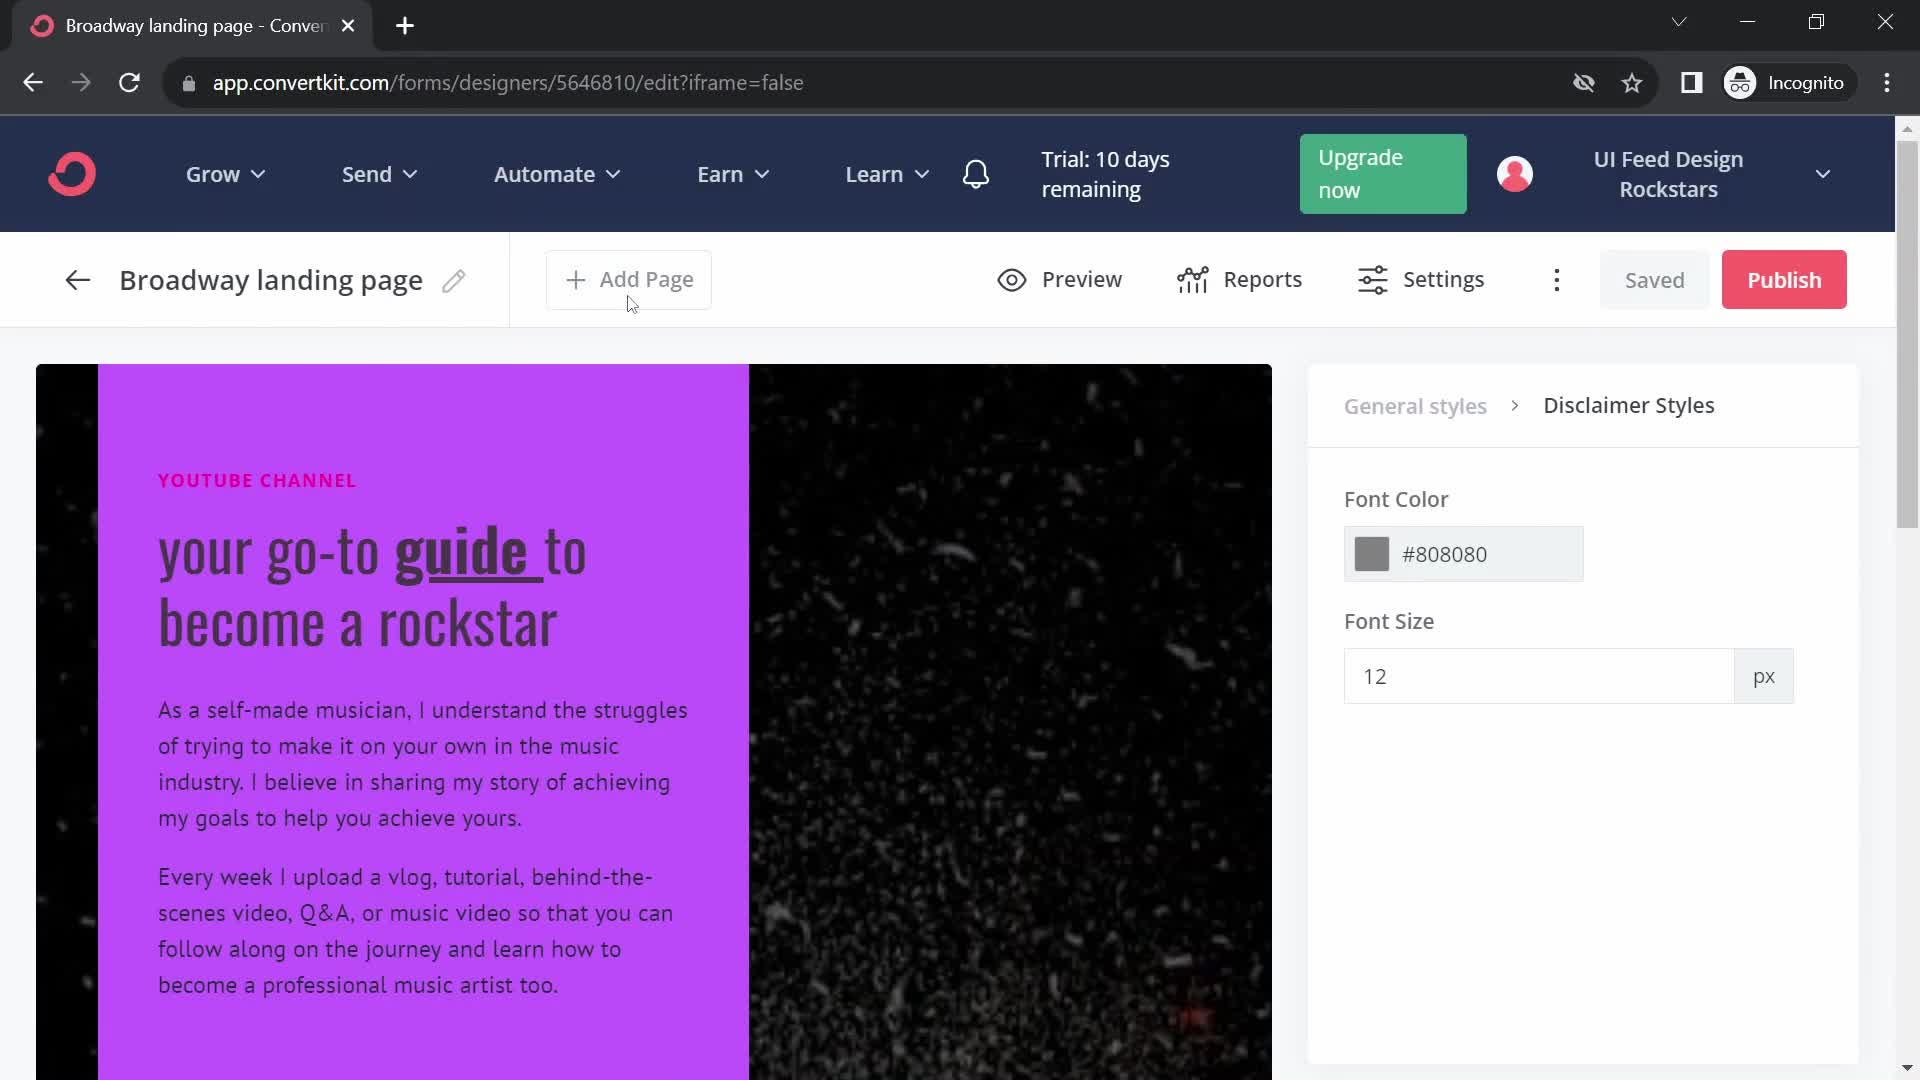Click the General styles breadcrumb link
This screenshot has width=1920, height=1080.
point(1415,405)
